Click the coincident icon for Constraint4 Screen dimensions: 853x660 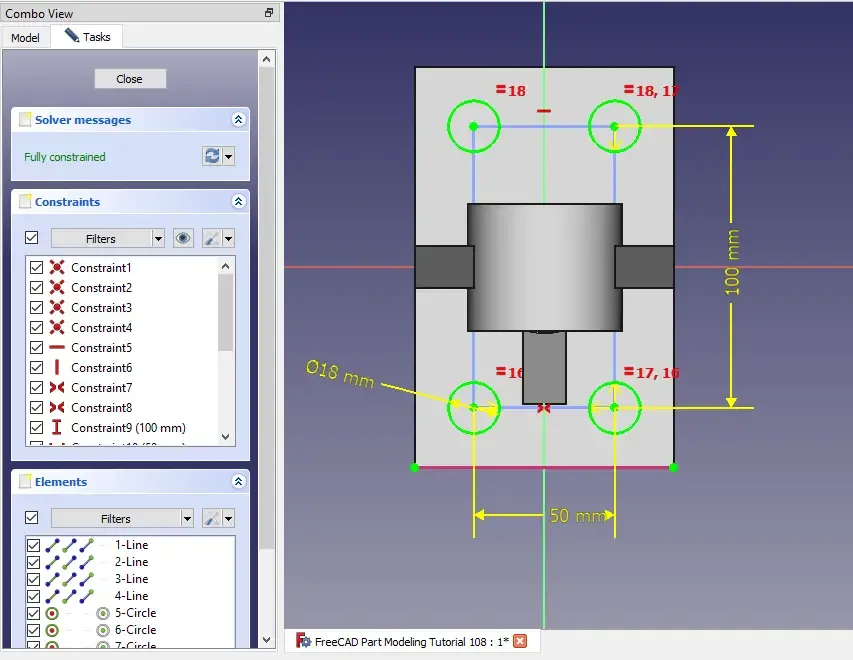coord(57,328)
